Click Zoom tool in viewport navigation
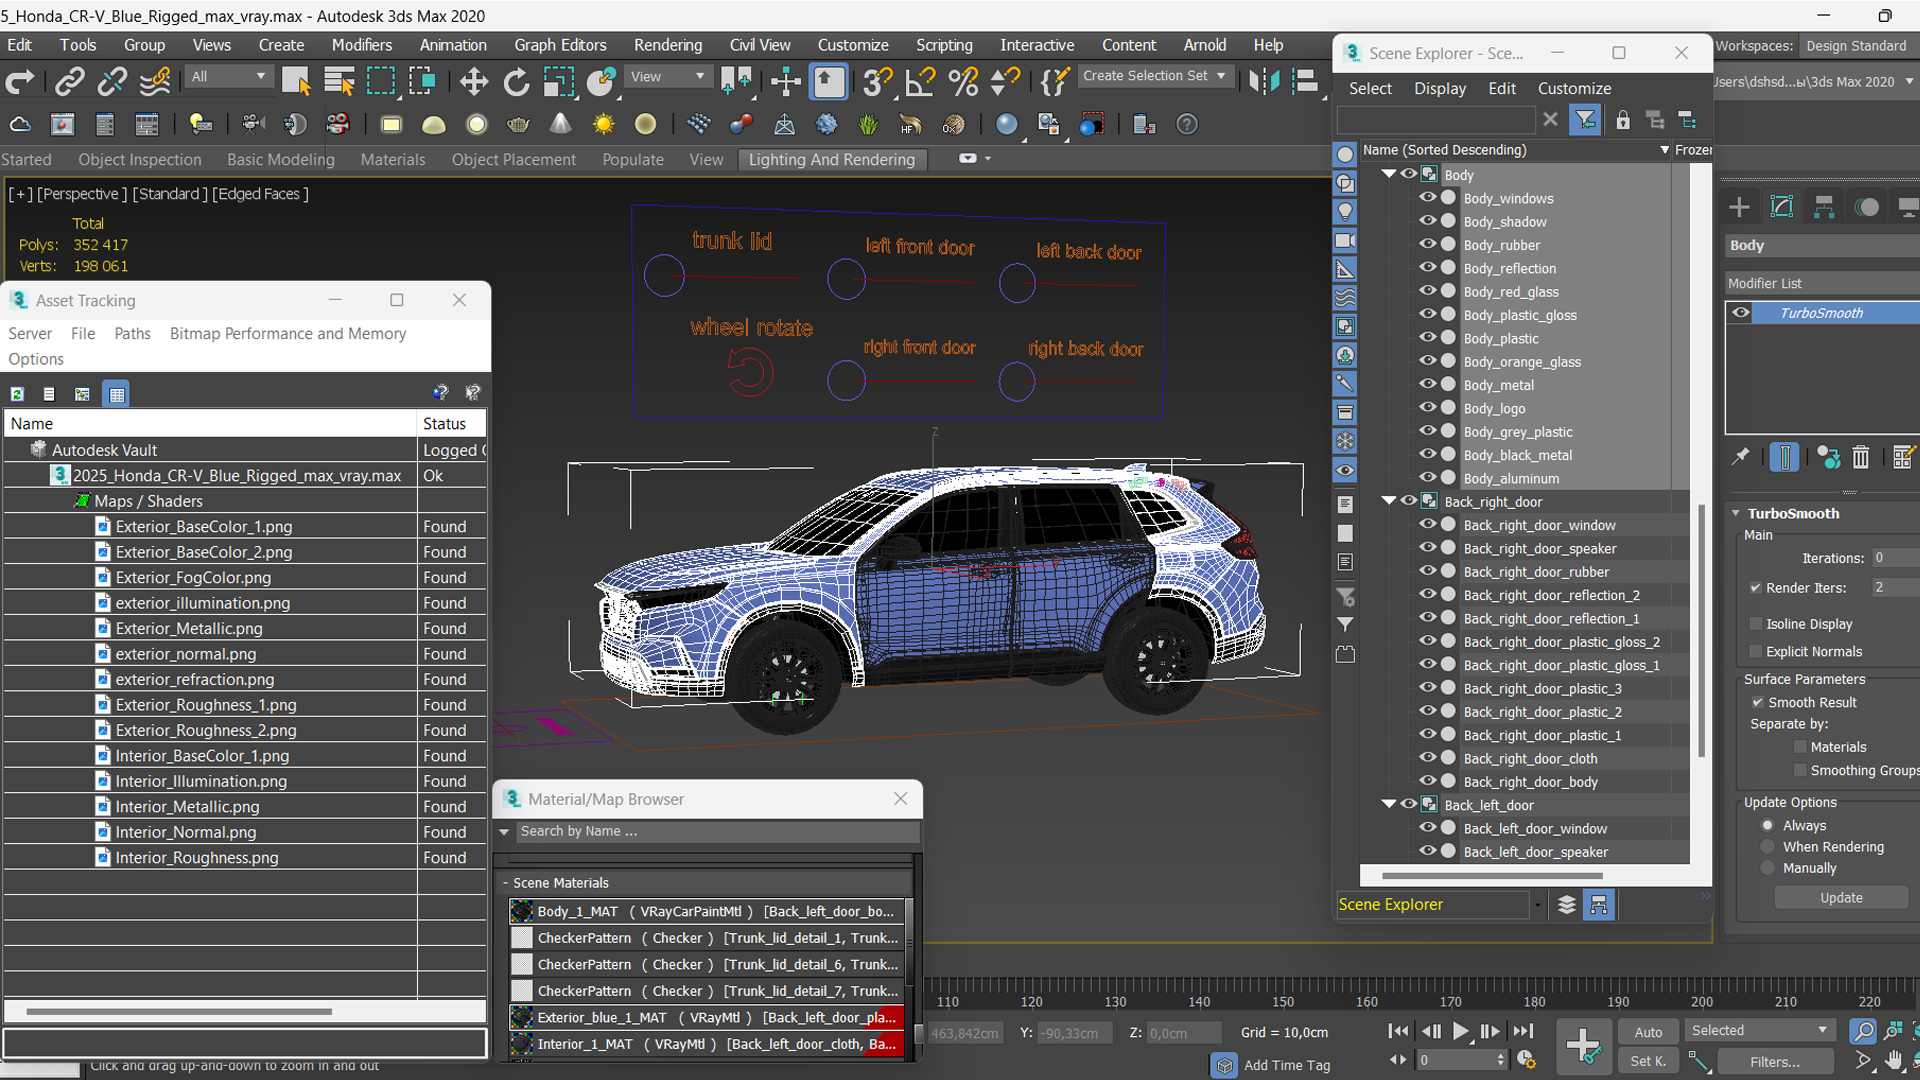 click(x=1862, y=1031)
